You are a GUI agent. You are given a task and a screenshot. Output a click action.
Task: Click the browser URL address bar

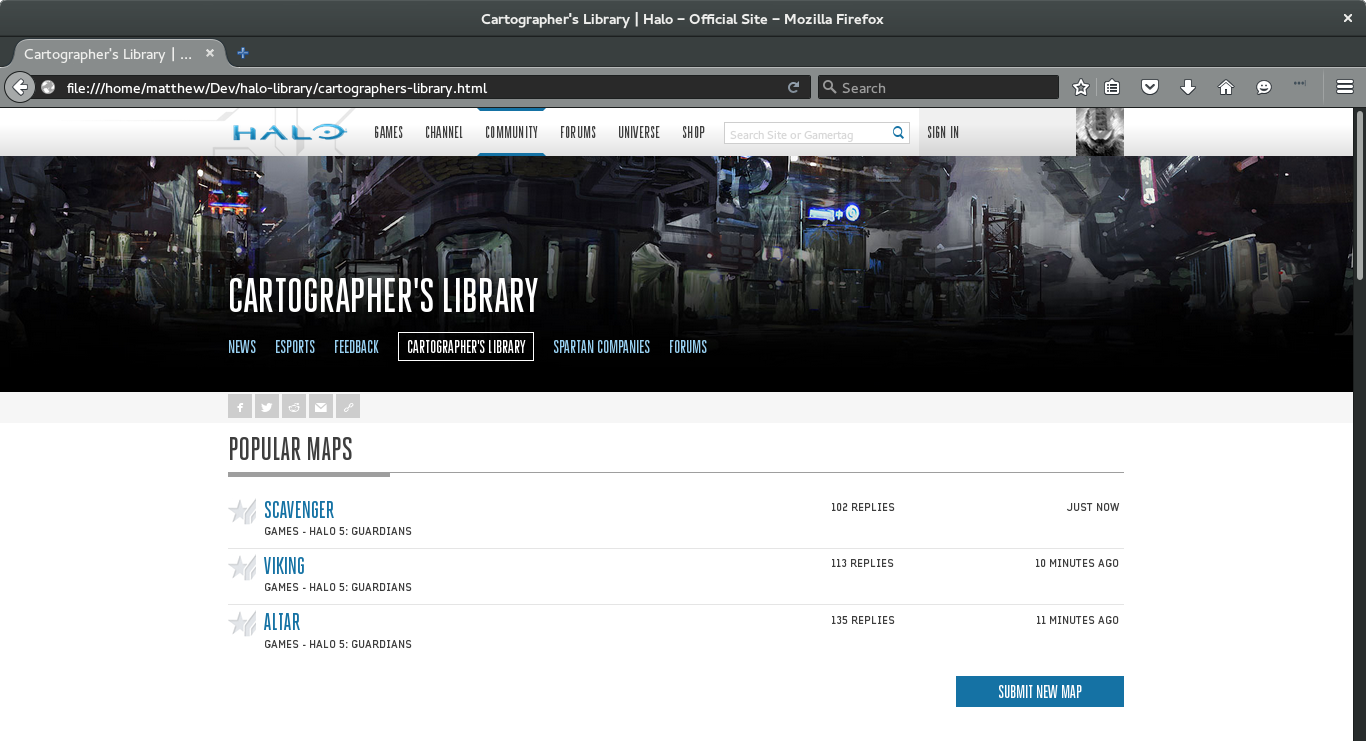420,88
